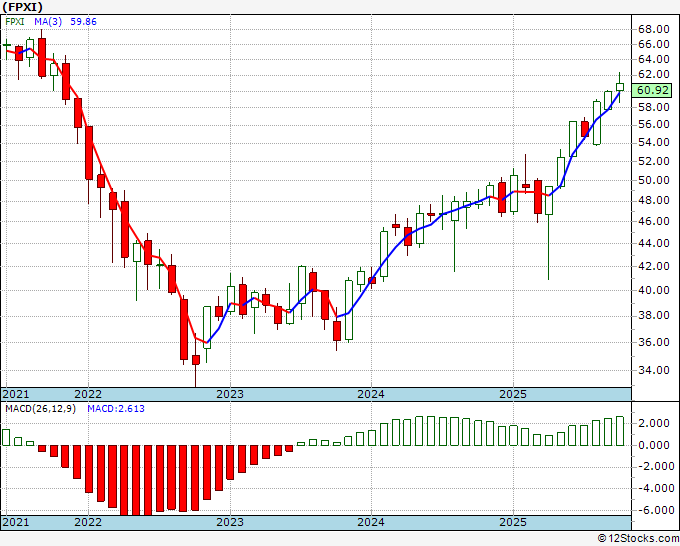Click the 62.00 price axis label

[654, 75]
